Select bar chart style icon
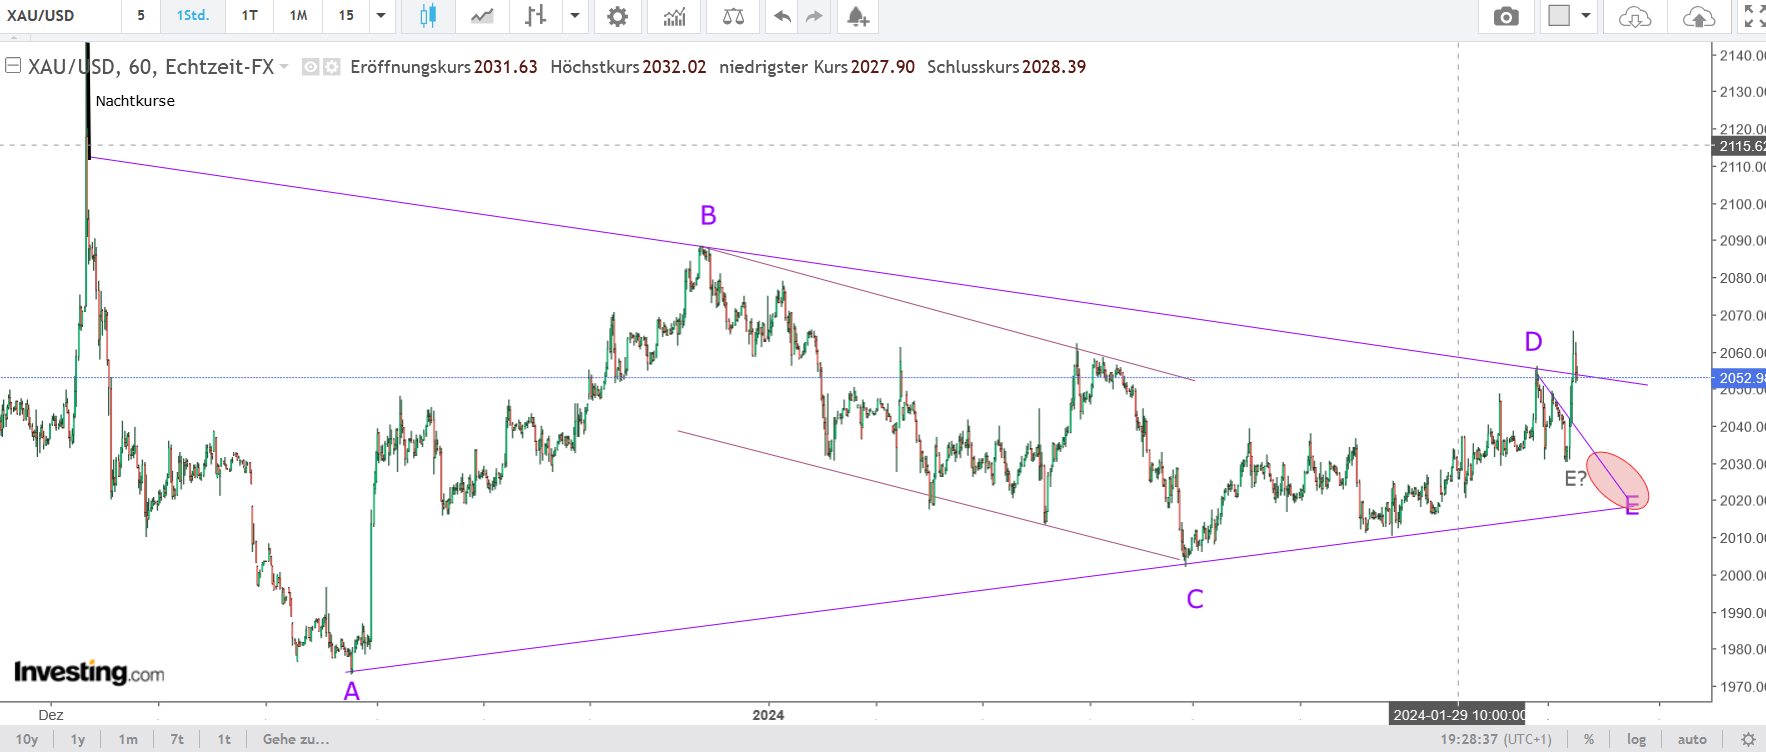1766x752 pixels. [536, 16]
